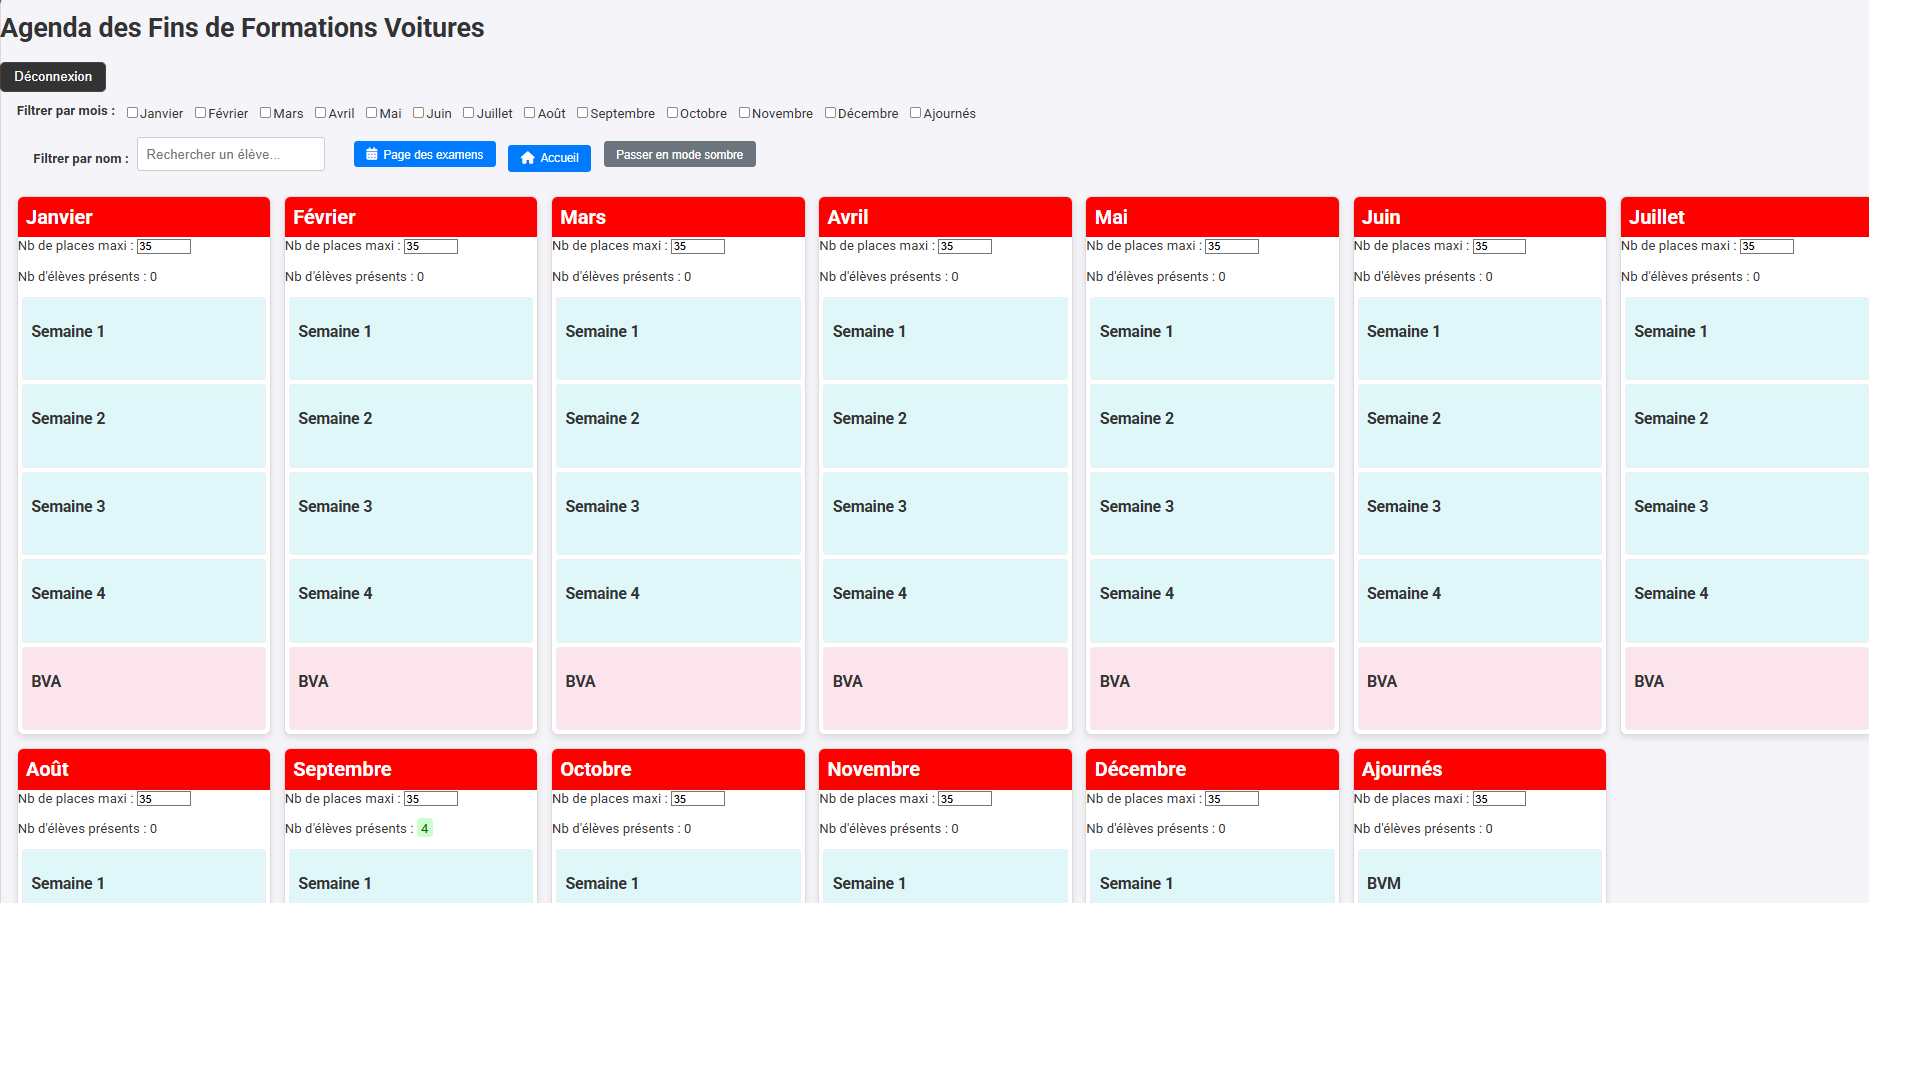
Task: Enable the Ajournés filter checkbox
Action: tap(915, 113)
